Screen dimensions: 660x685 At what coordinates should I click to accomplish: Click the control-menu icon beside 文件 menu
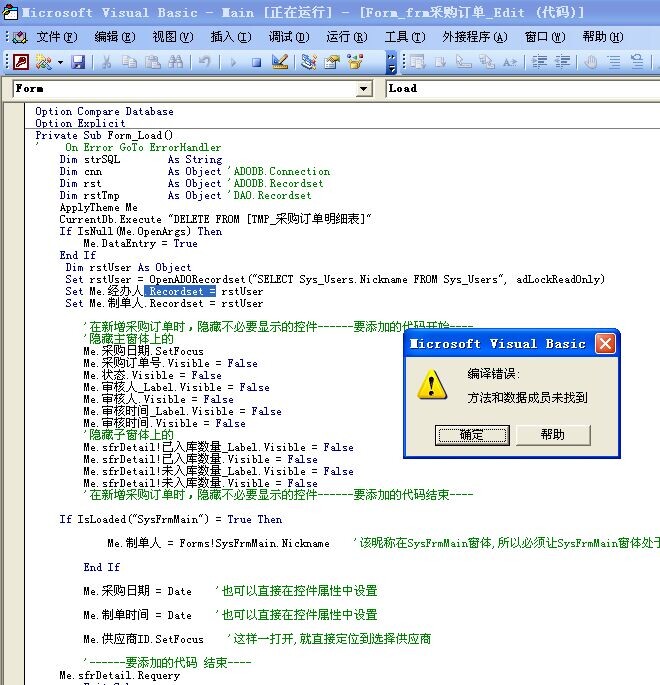pos(20,37)
